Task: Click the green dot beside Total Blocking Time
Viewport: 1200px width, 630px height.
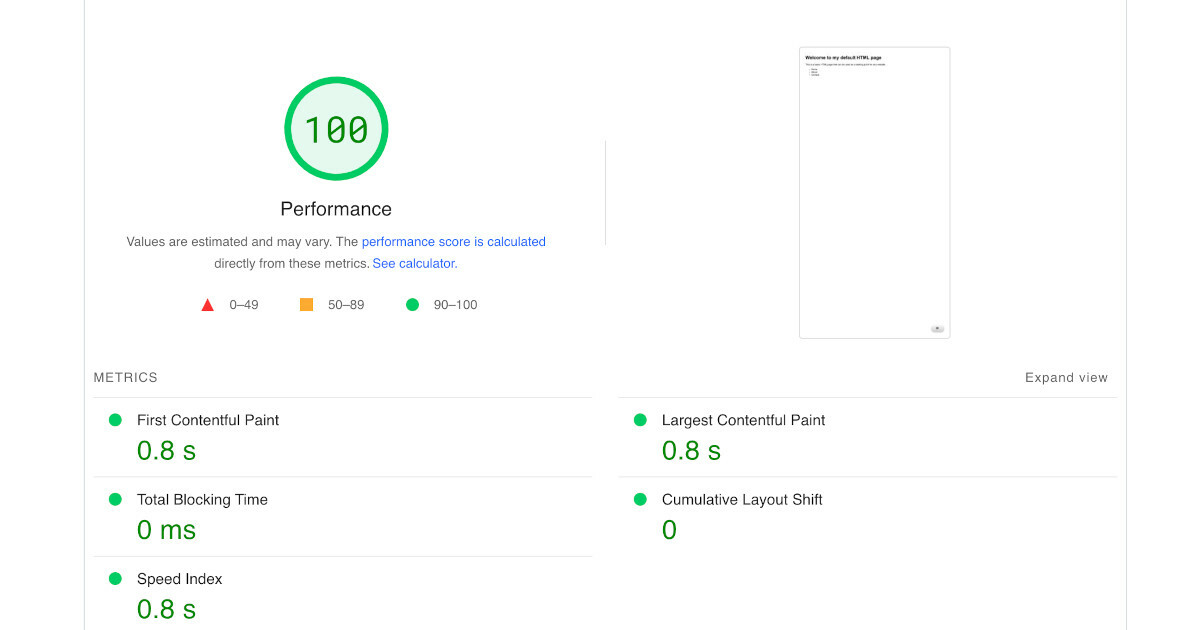Action: pyautogui.click(x=114, y=499)
